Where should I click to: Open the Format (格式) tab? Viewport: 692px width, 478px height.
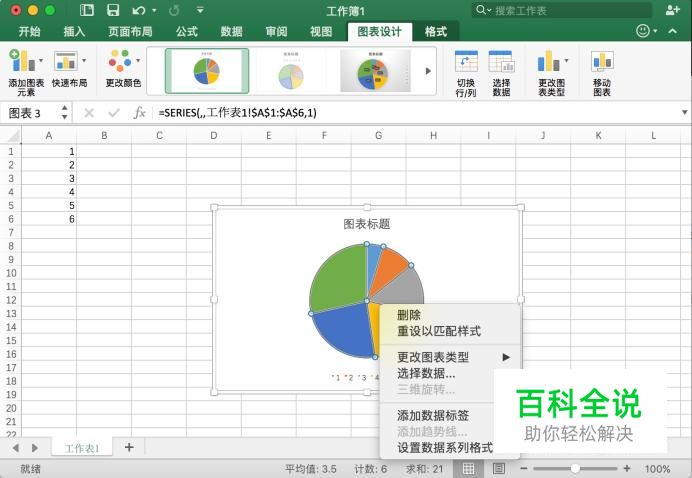tap(436, 31)
